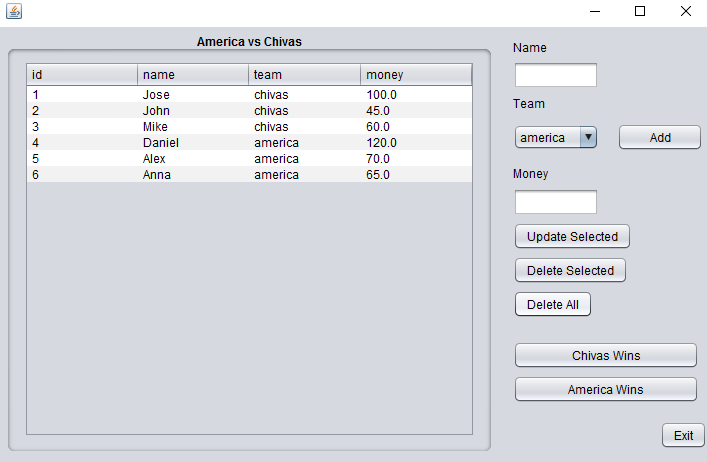This screenshot has width=707, height=462.
Task: Click the Chivas Wins button
Action: pyautogui.click(x=606, y=355)
